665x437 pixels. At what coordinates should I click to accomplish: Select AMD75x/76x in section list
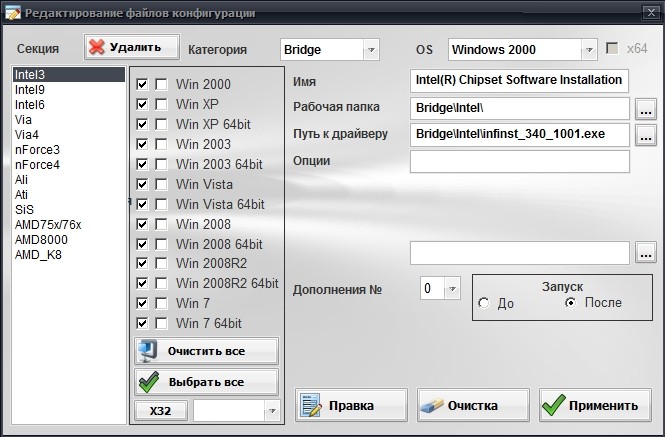pos(69,225)
